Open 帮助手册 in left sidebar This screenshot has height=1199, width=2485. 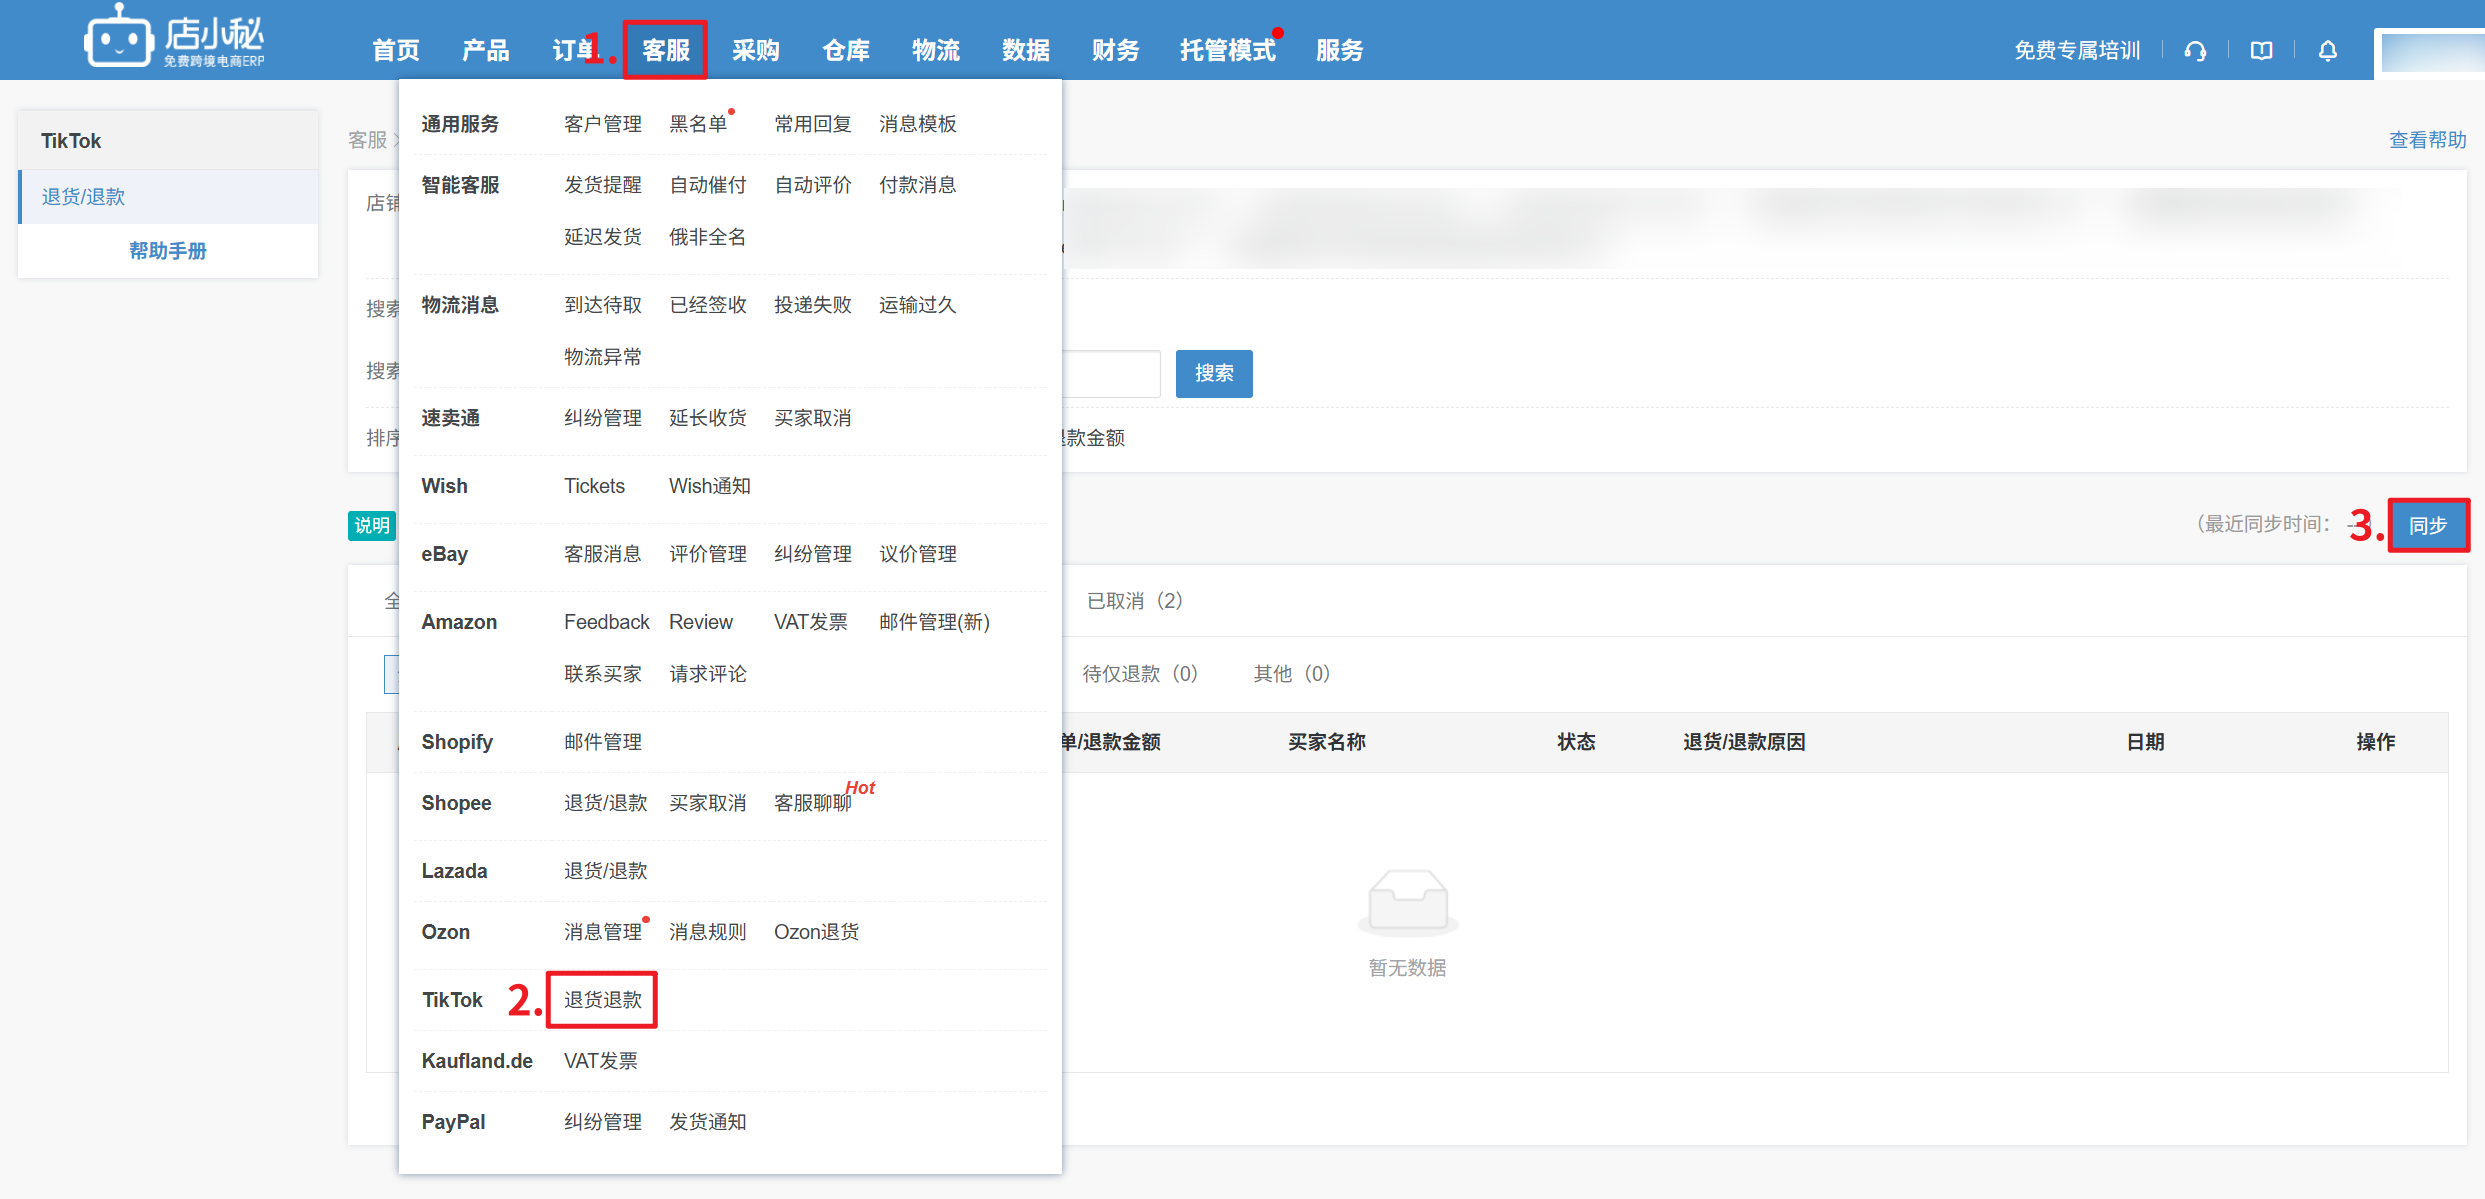[168, 251]
